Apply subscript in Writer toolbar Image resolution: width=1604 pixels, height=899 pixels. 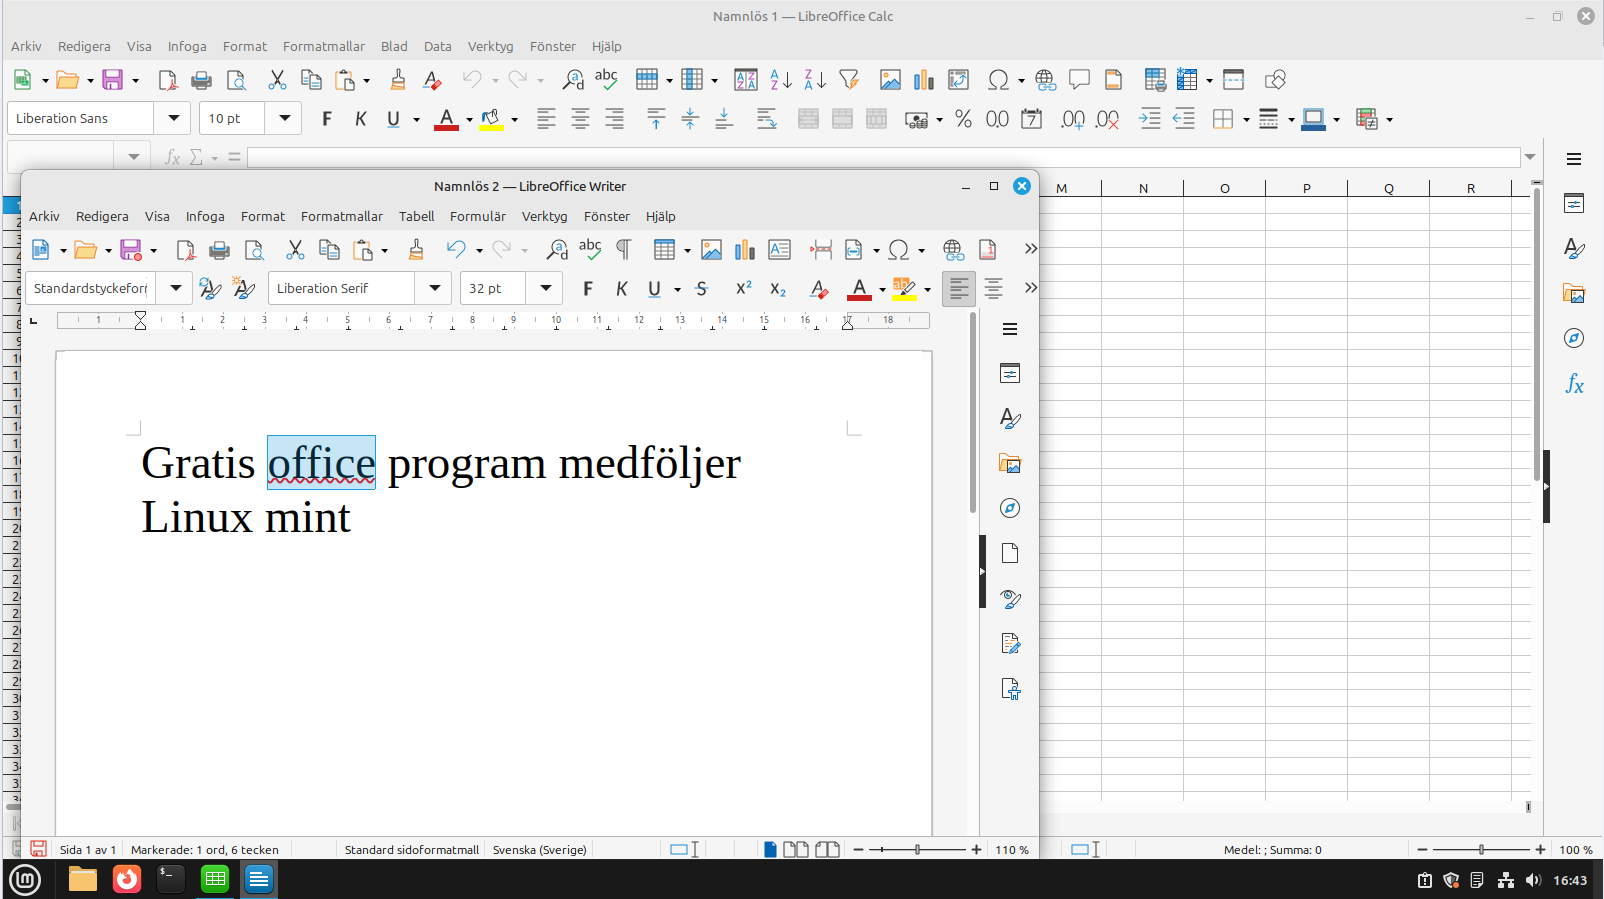coord(778,289)
